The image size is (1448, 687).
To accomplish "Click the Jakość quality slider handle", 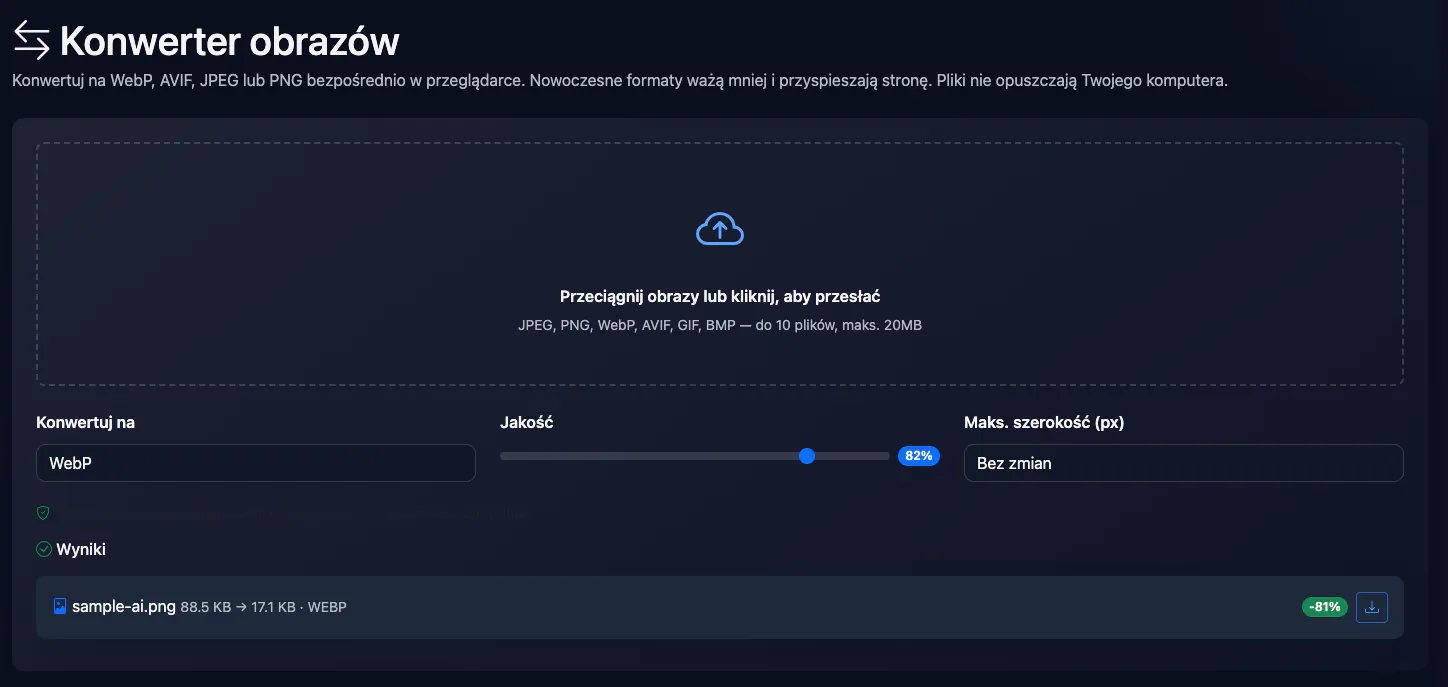I will (807, 456).
